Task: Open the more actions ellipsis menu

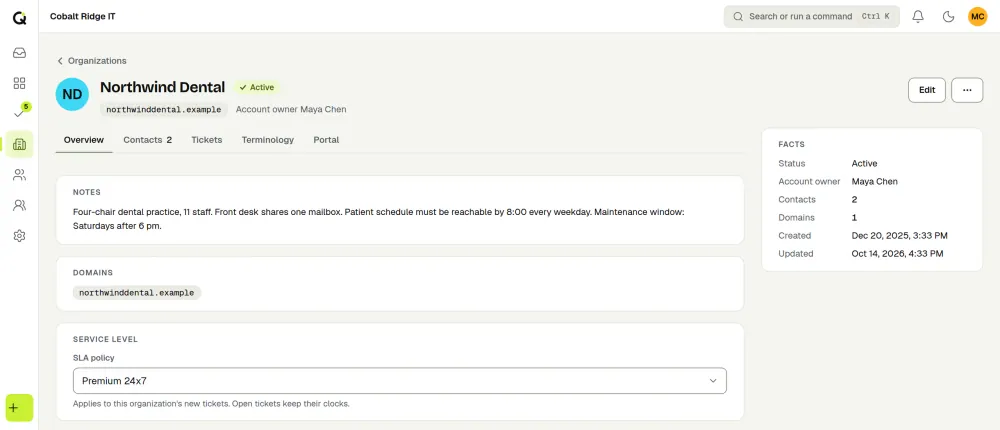Action: pos(967,90)
